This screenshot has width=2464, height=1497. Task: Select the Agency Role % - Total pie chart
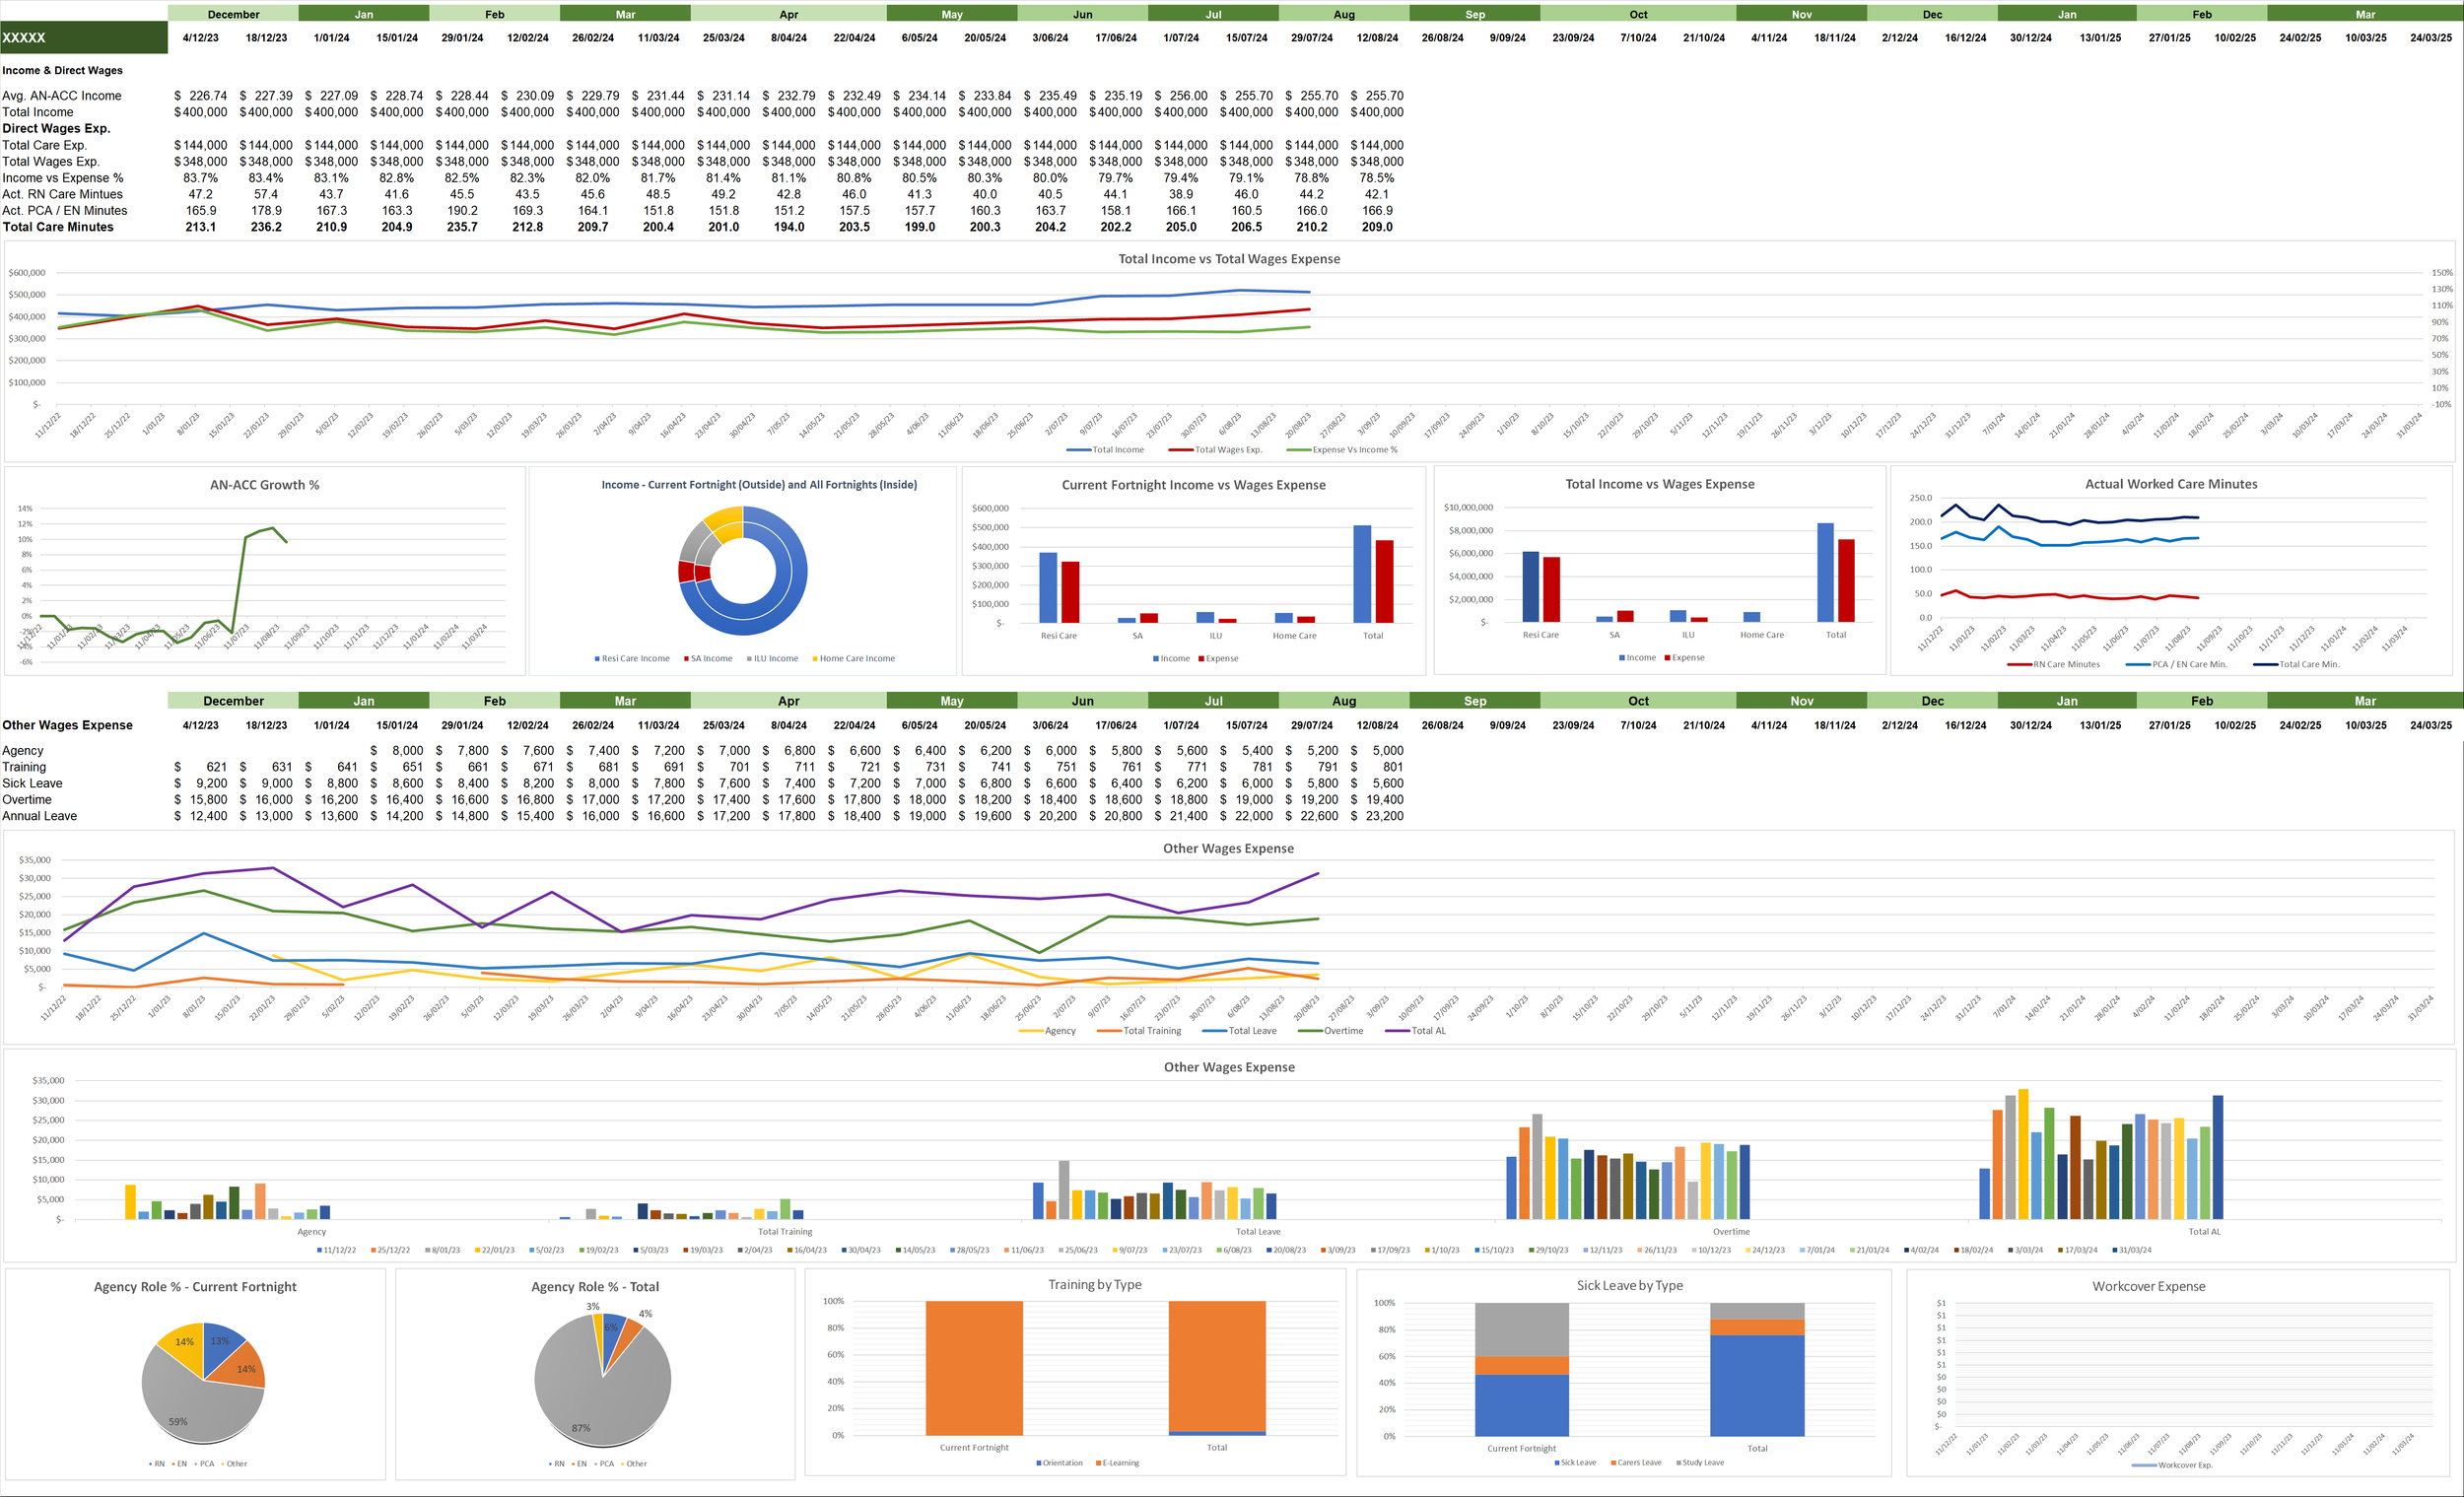(x=602, y=1380)
